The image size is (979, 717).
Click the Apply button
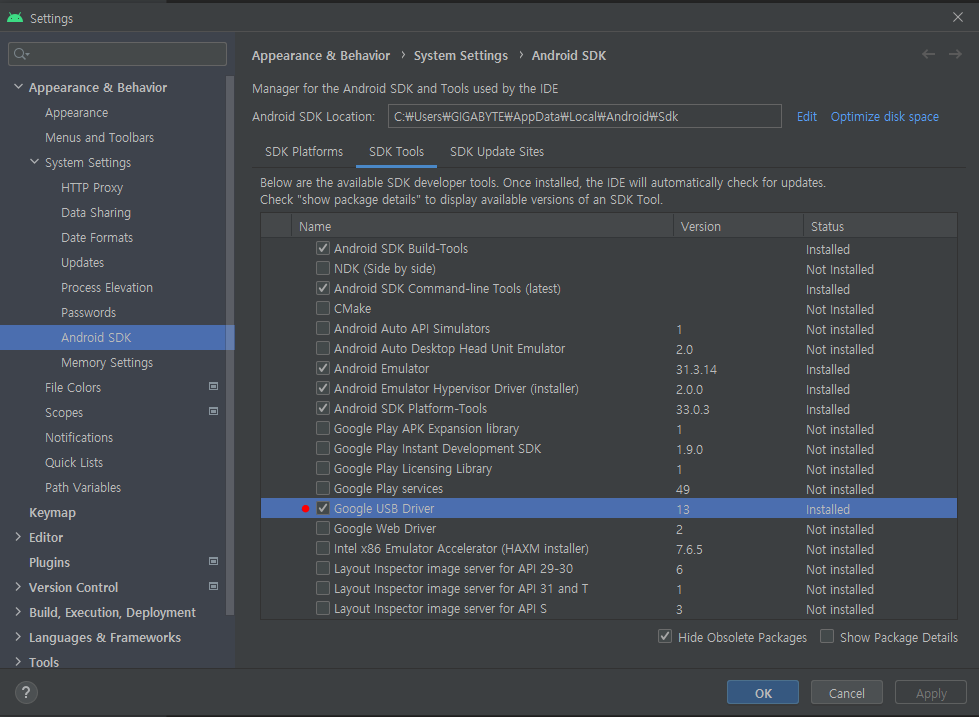click(931, 693)
